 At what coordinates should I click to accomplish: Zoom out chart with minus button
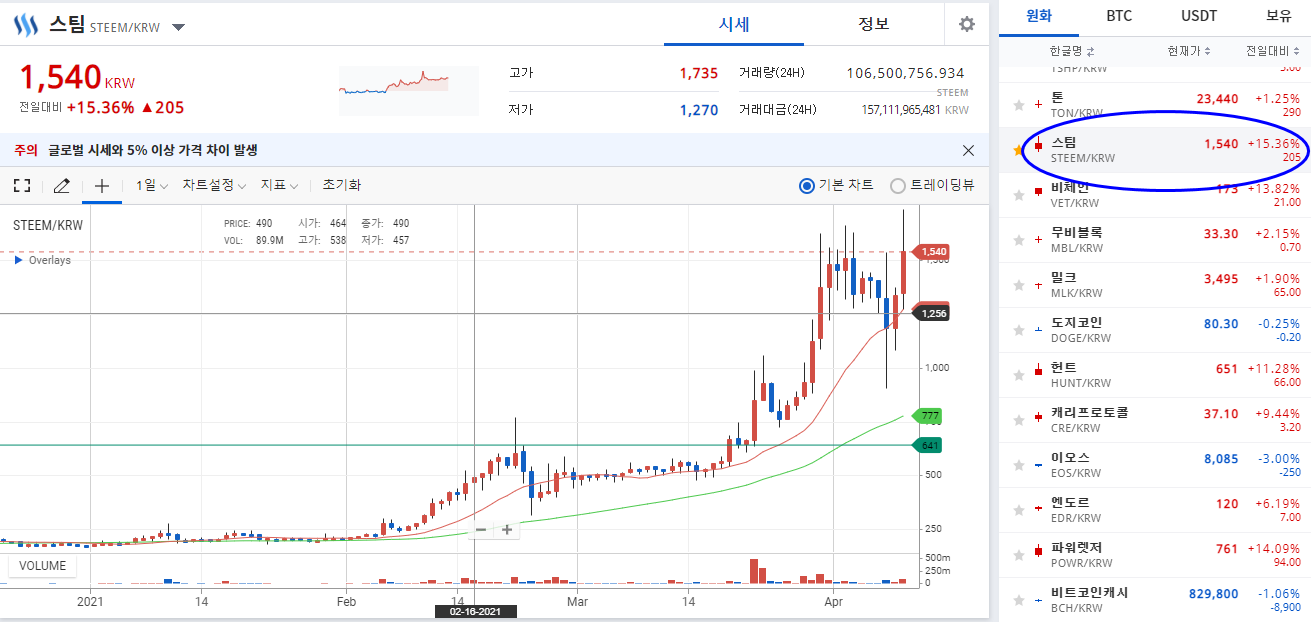(x=481, y=530)
